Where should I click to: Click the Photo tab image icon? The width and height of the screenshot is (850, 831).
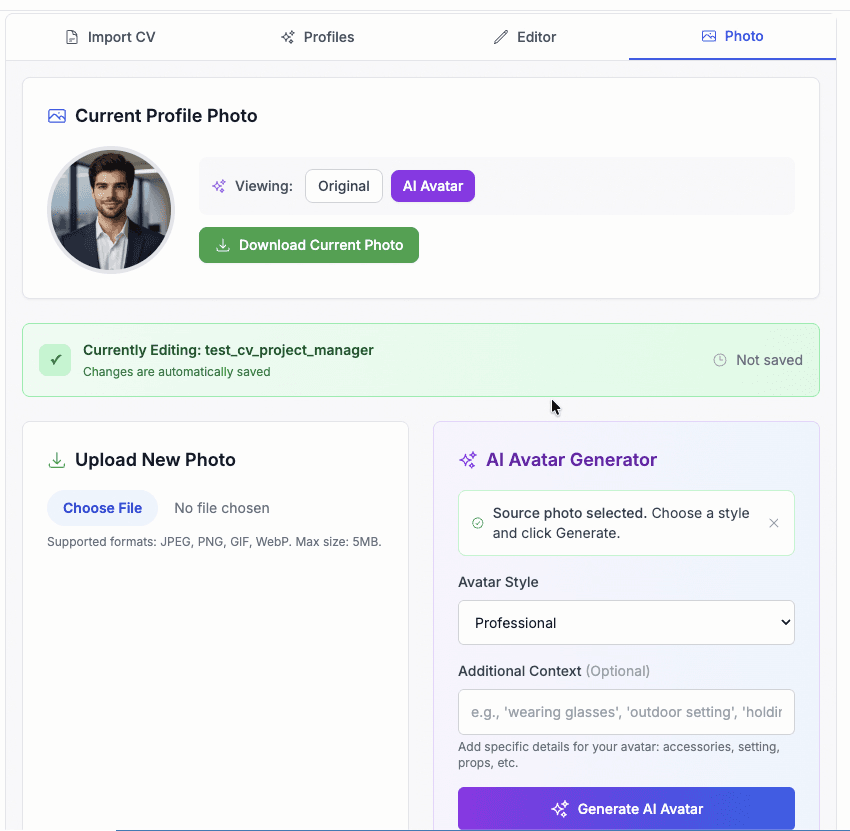click(709, 36)
